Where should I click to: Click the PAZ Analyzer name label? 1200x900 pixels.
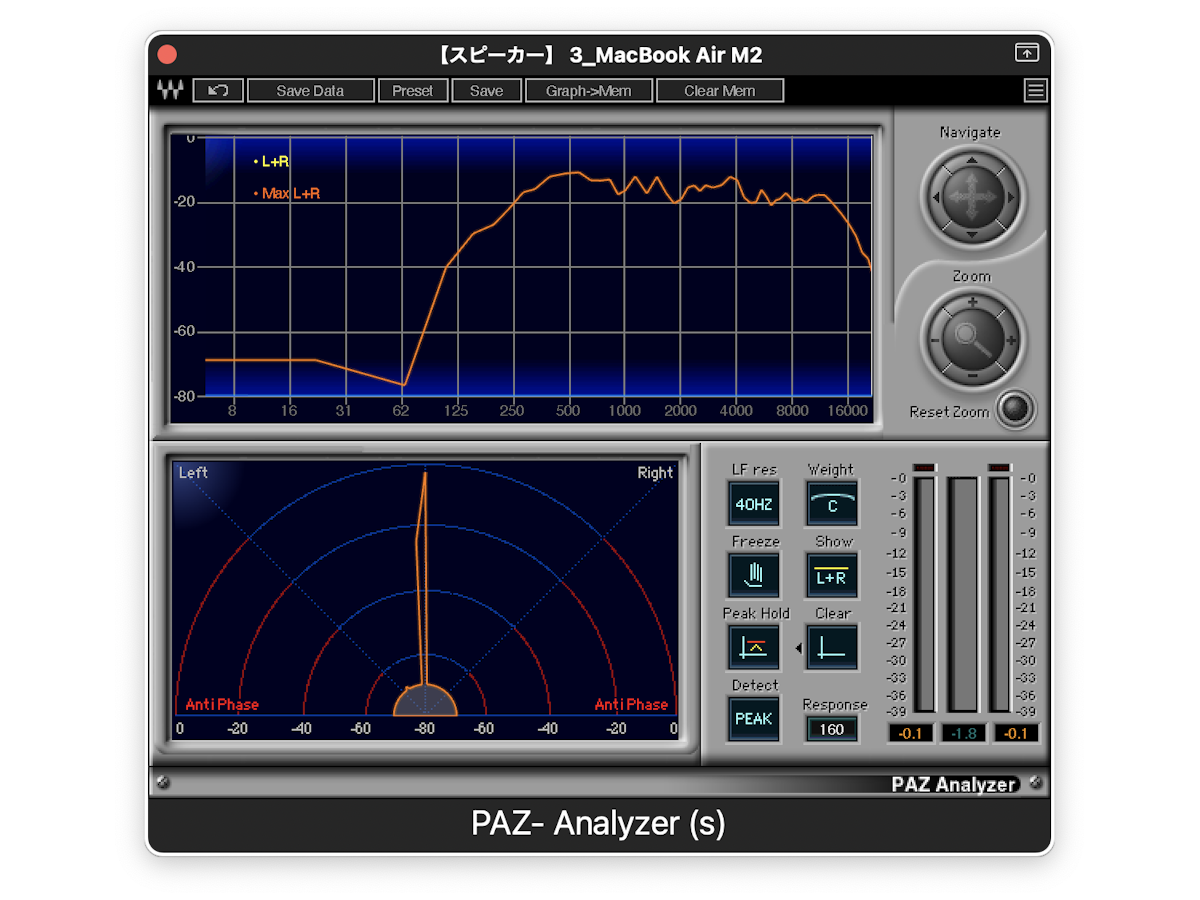(954, 784)
